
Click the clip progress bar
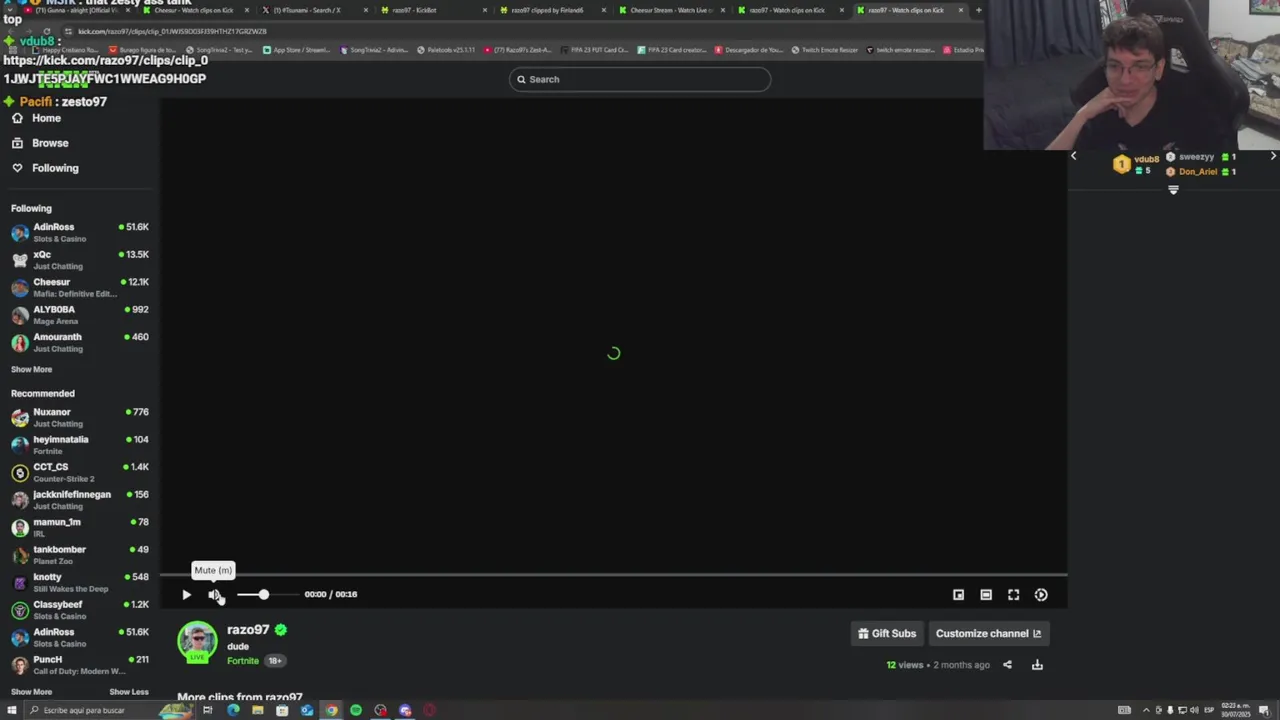[x=613, y=575]
